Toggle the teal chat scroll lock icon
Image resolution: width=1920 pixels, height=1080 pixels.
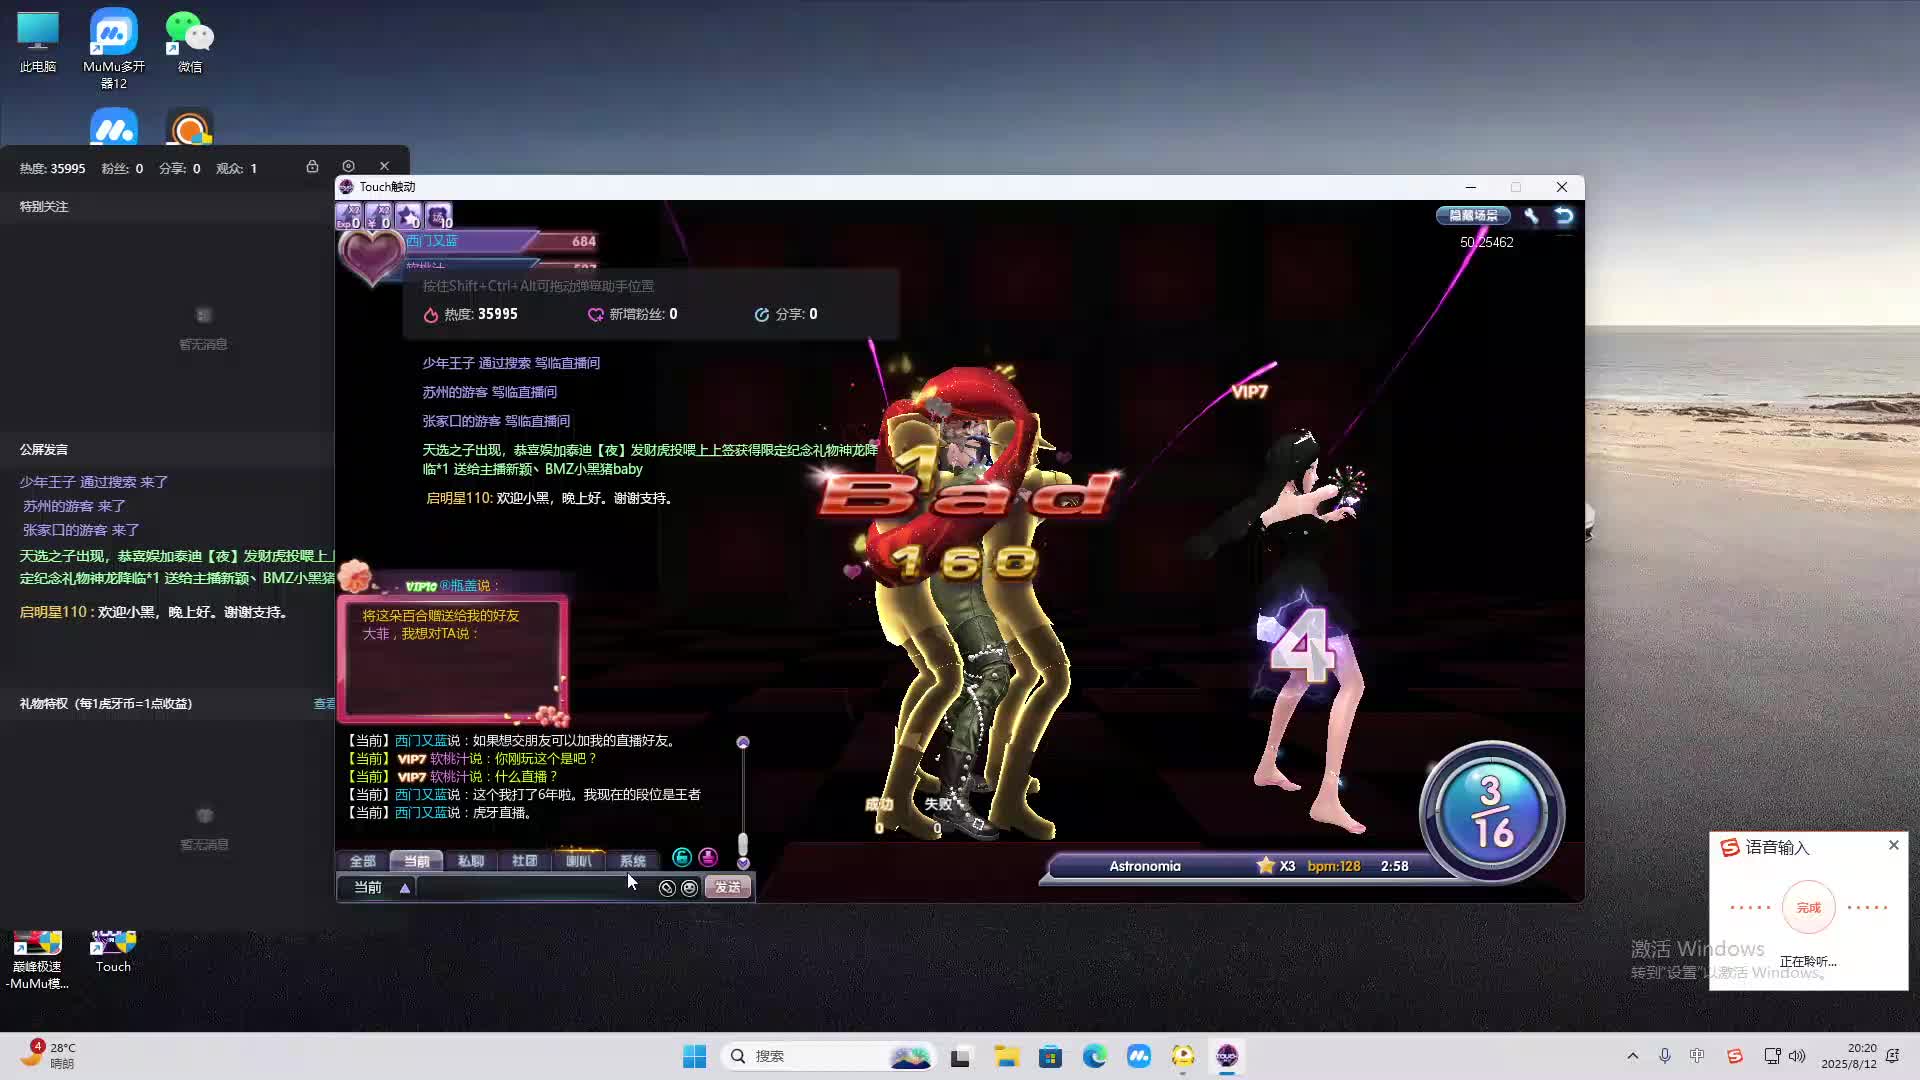[682, 858]
